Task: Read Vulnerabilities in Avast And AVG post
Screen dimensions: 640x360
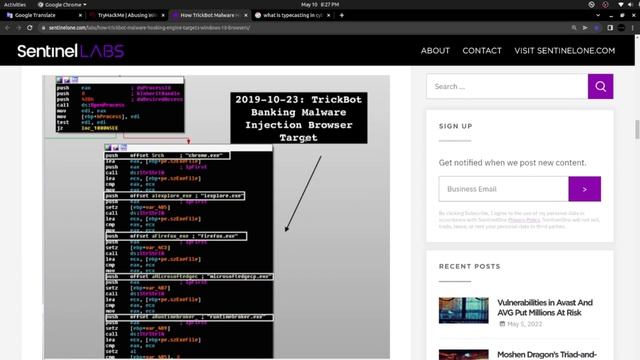Action: (544, 307)
